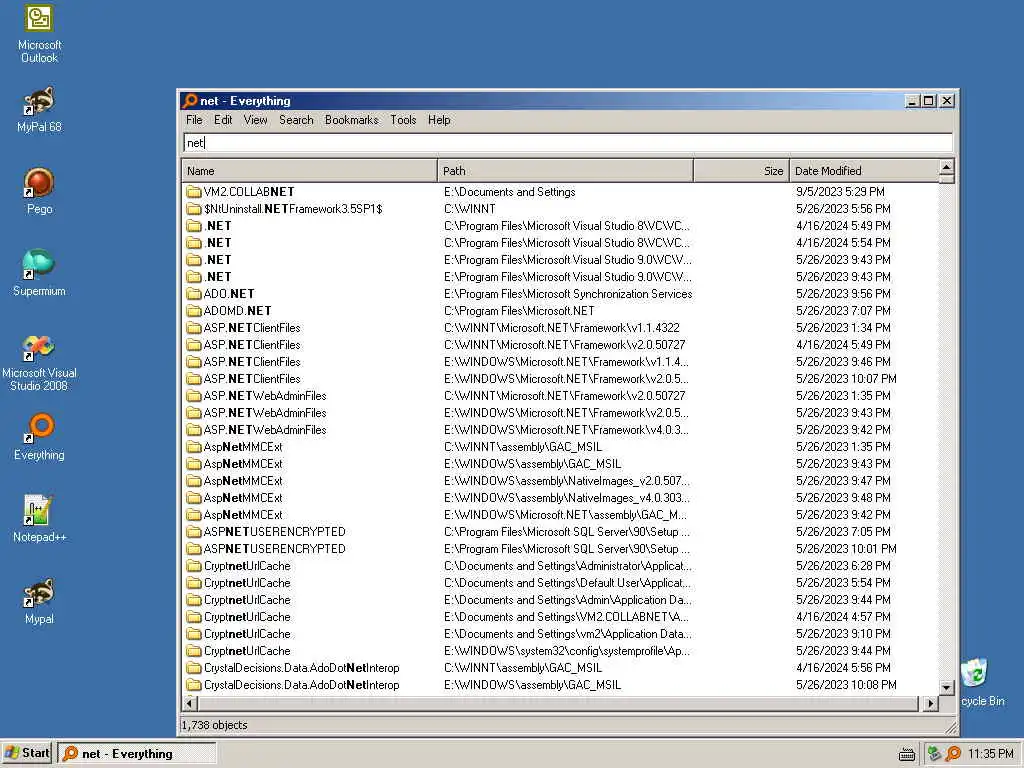Launch Supermium browser shortcut

(39, 273)
